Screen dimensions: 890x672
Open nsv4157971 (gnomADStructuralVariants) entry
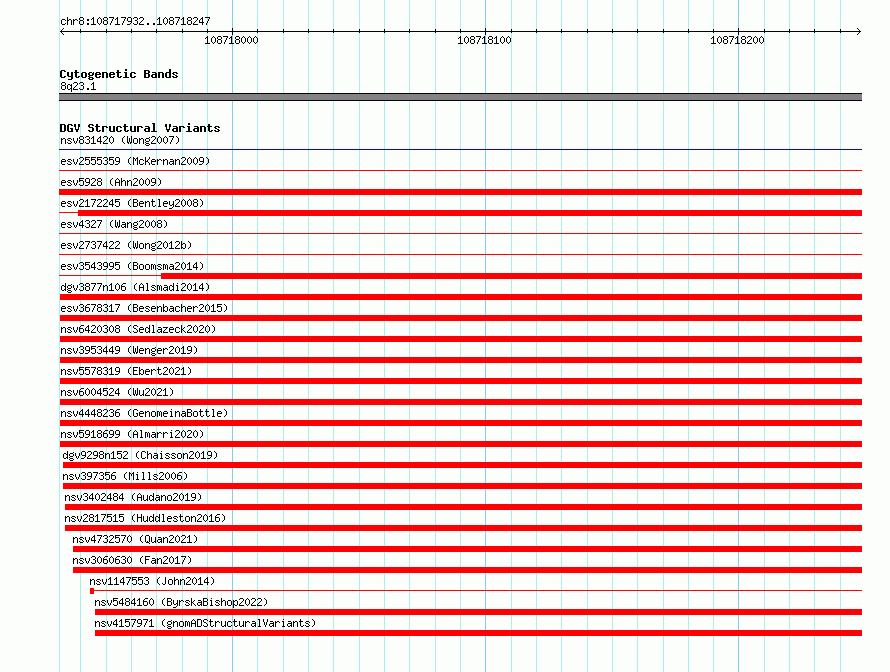coord(205,623)
